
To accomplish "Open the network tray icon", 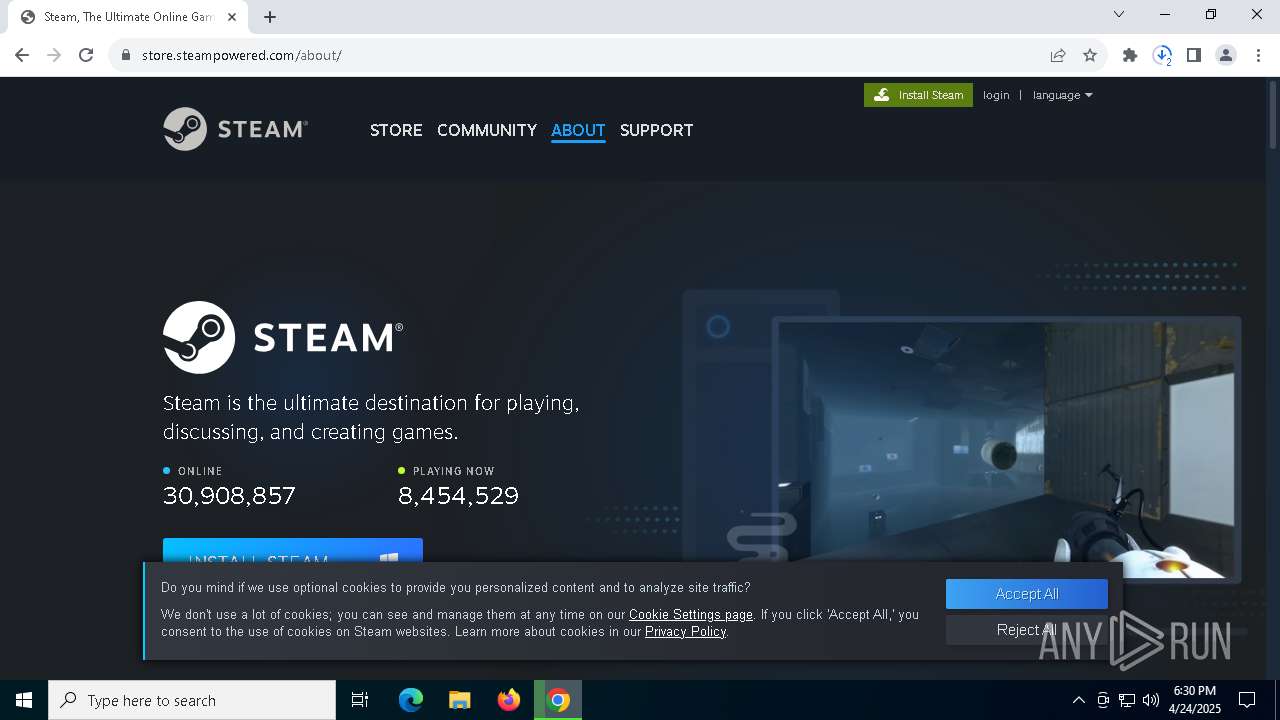I will click(x=1127, y=700).
